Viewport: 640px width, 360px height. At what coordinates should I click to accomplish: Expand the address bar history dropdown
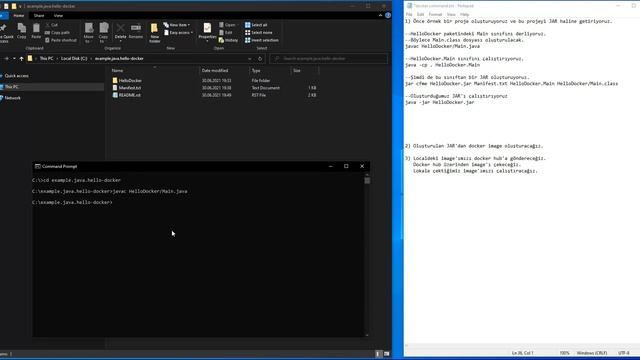250,59
